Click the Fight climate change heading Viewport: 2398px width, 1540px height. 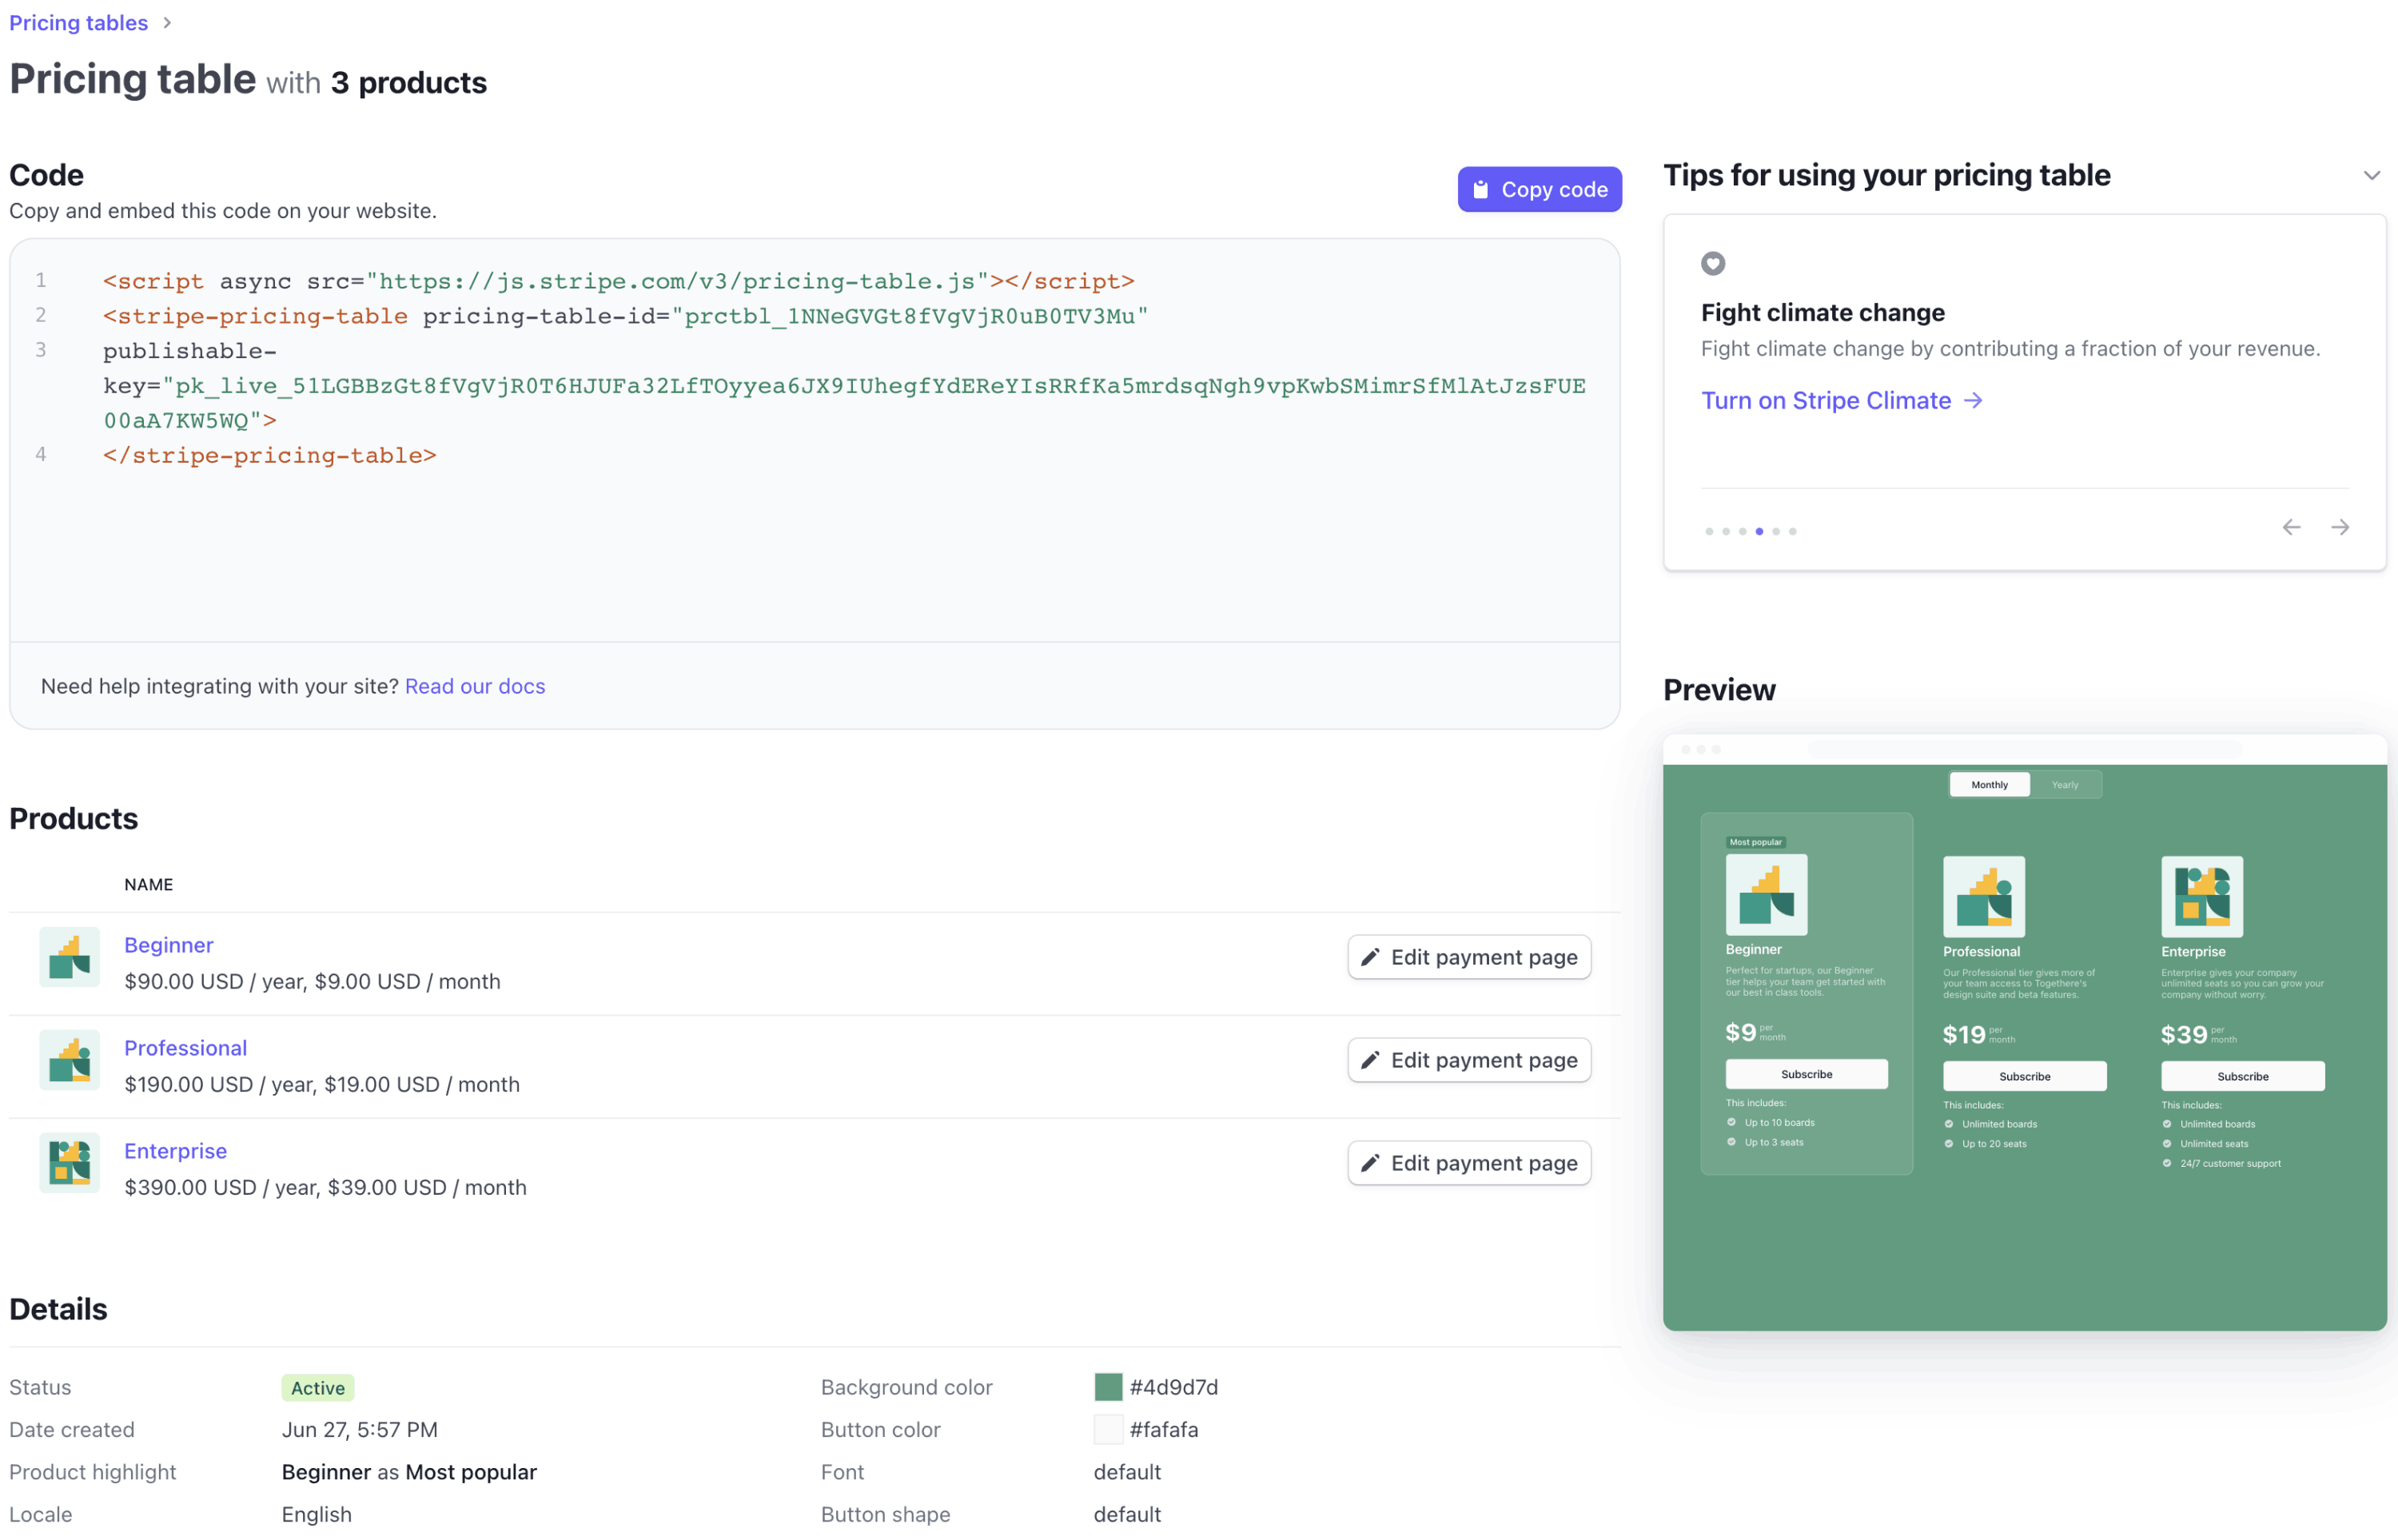pyautogui.click(x=1823, y=312)
